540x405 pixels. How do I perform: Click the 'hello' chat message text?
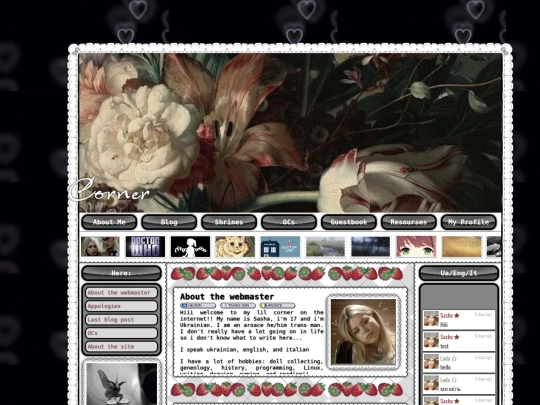445,367
